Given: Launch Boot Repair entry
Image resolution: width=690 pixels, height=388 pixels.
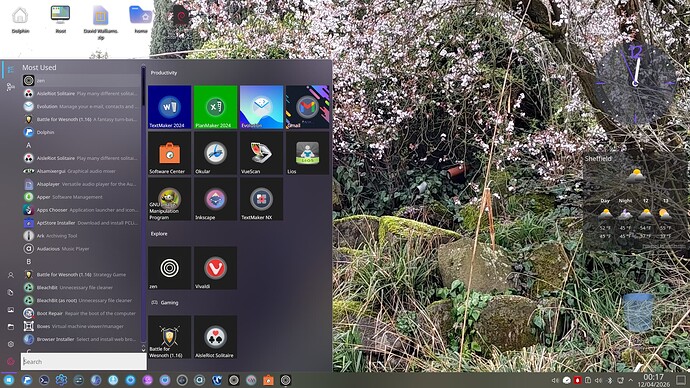Looking at the screenshot, I should point(81,313).
